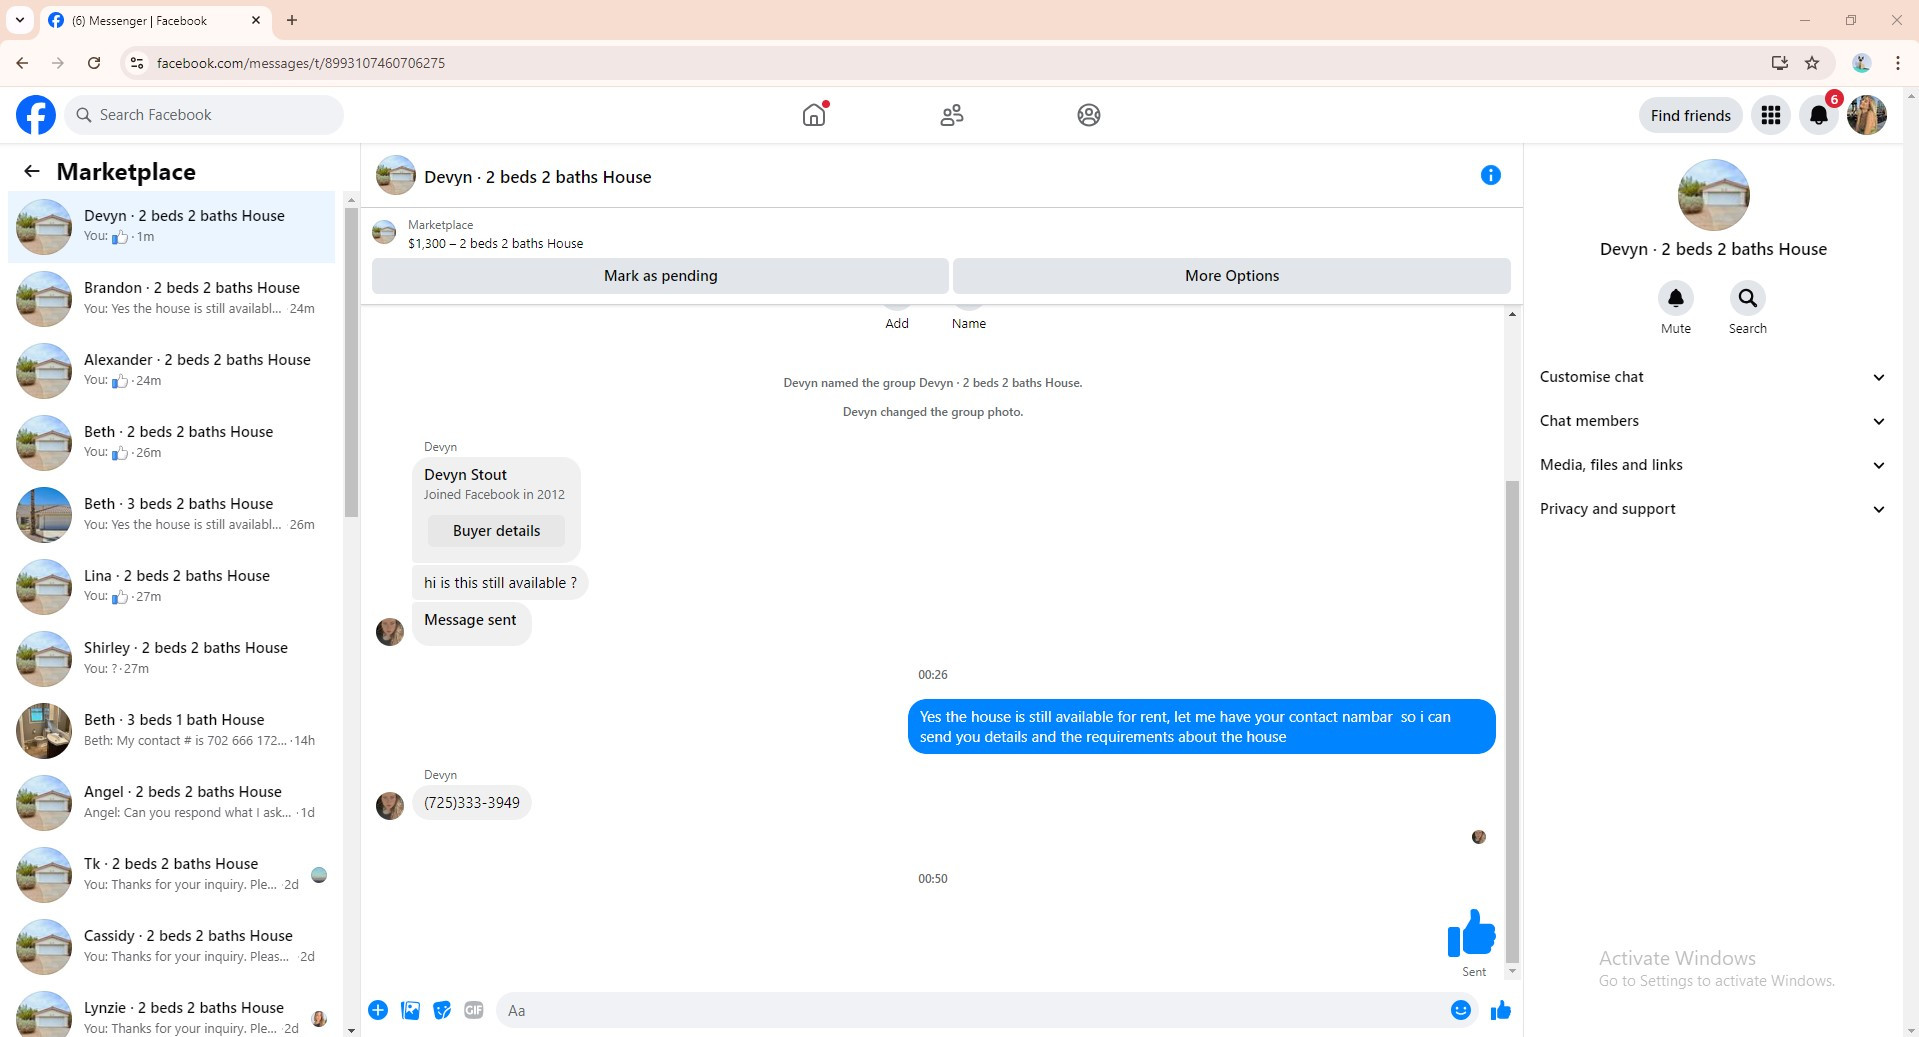Click the new tab plus button
The height and width of the screenshot is (1037, 1919).
point(292,20)
